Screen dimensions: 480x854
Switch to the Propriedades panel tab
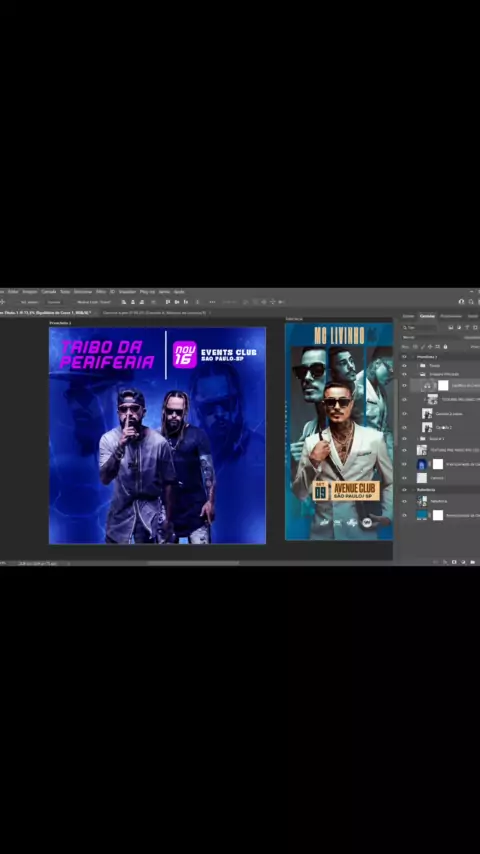pos(451,316)
